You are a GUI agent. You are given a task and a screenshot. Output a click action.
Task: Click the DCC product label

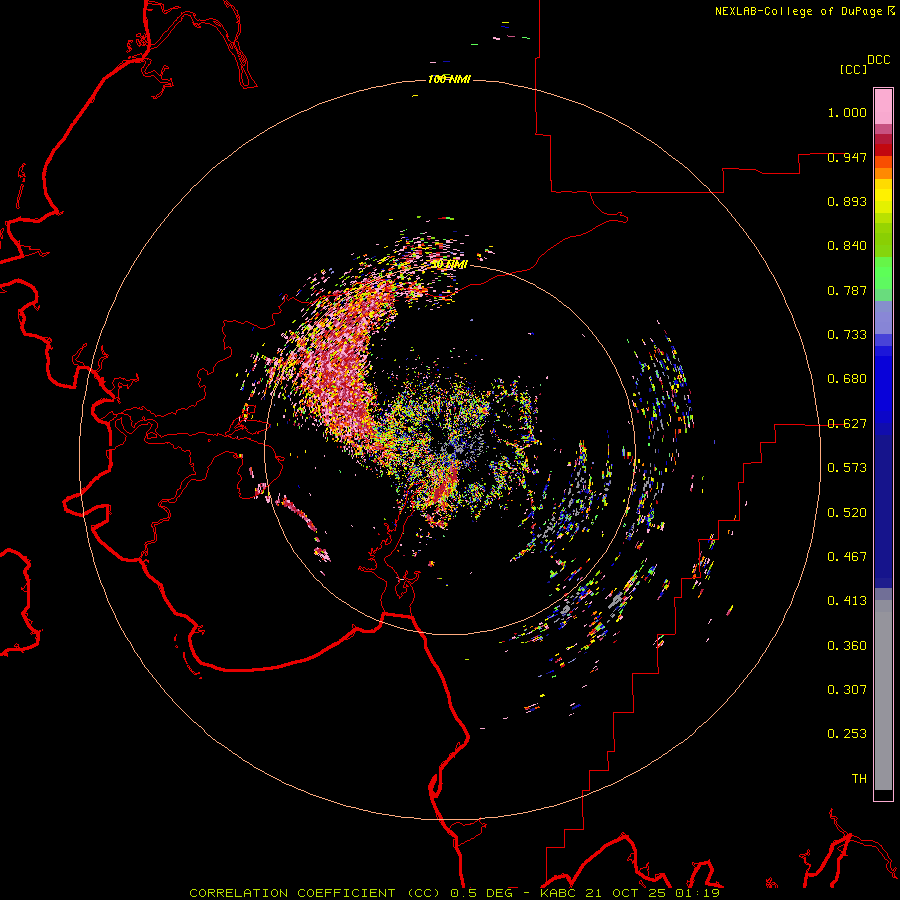pyautogui.click(x=879, y=60)
